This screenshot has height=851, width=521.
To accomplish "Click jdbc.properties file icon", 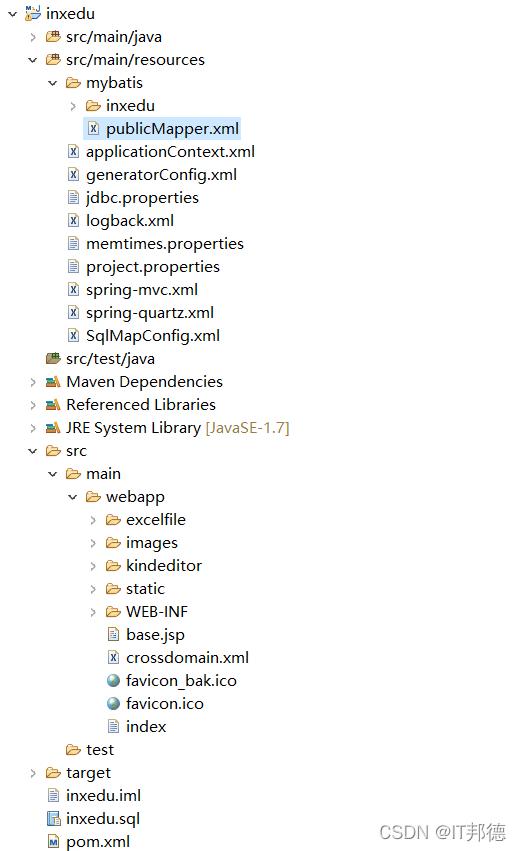I will click(x=73, y=198).
